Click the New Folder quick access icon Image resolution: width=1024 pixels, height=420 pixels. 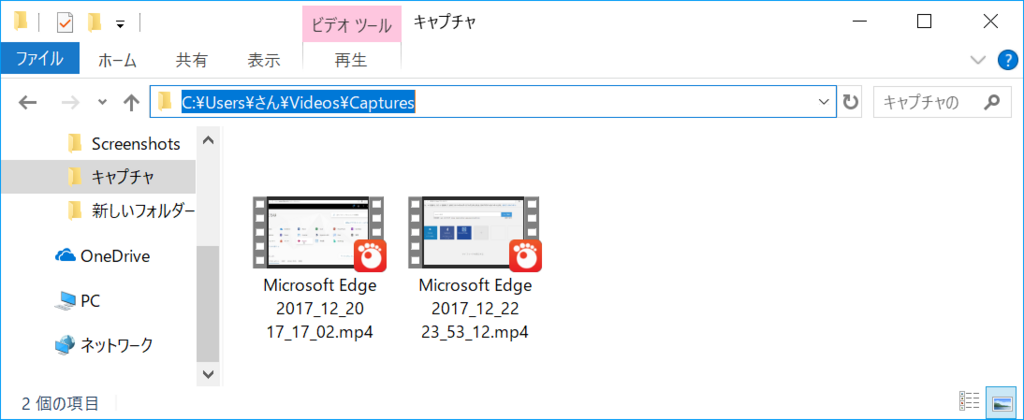coord(95,24)
